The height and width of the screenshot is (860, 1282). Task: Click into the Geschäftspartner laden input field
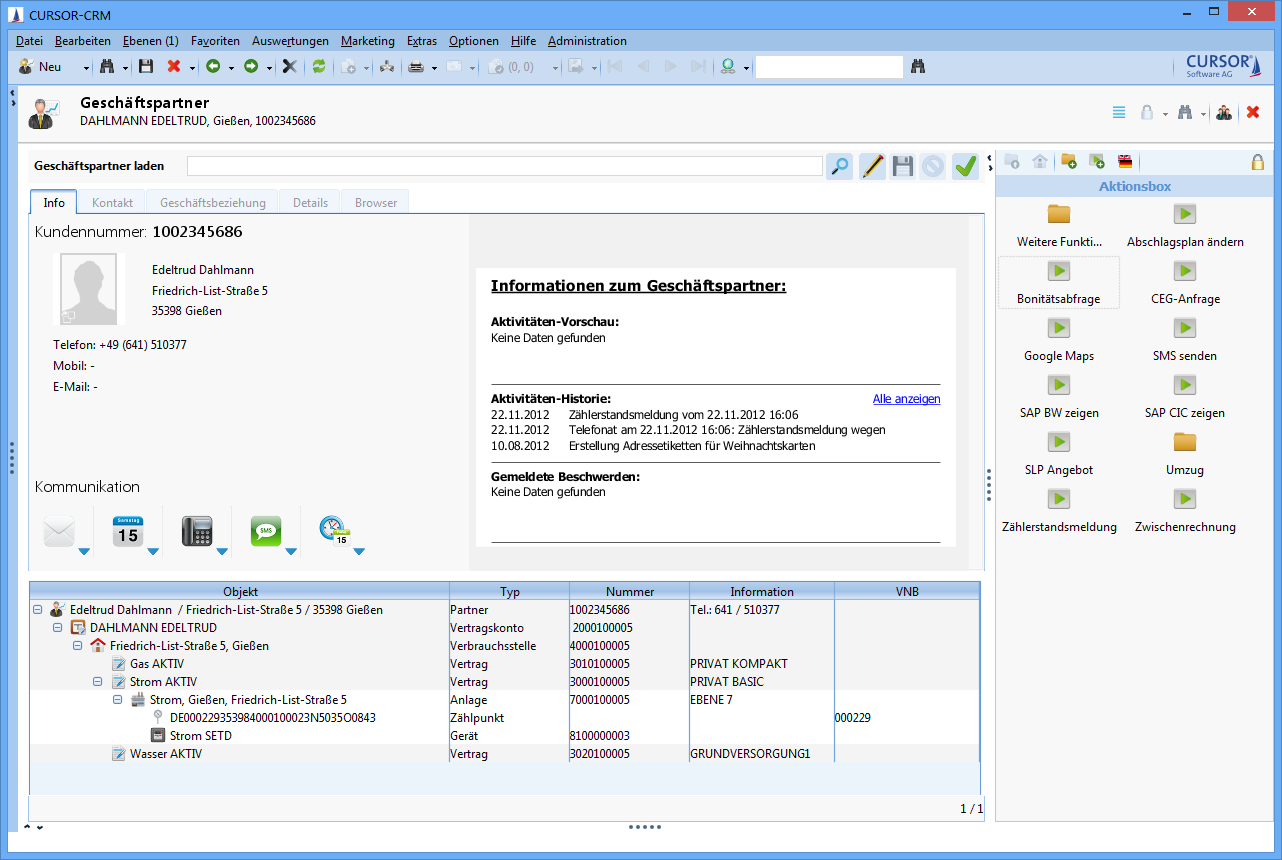(504, 166)
